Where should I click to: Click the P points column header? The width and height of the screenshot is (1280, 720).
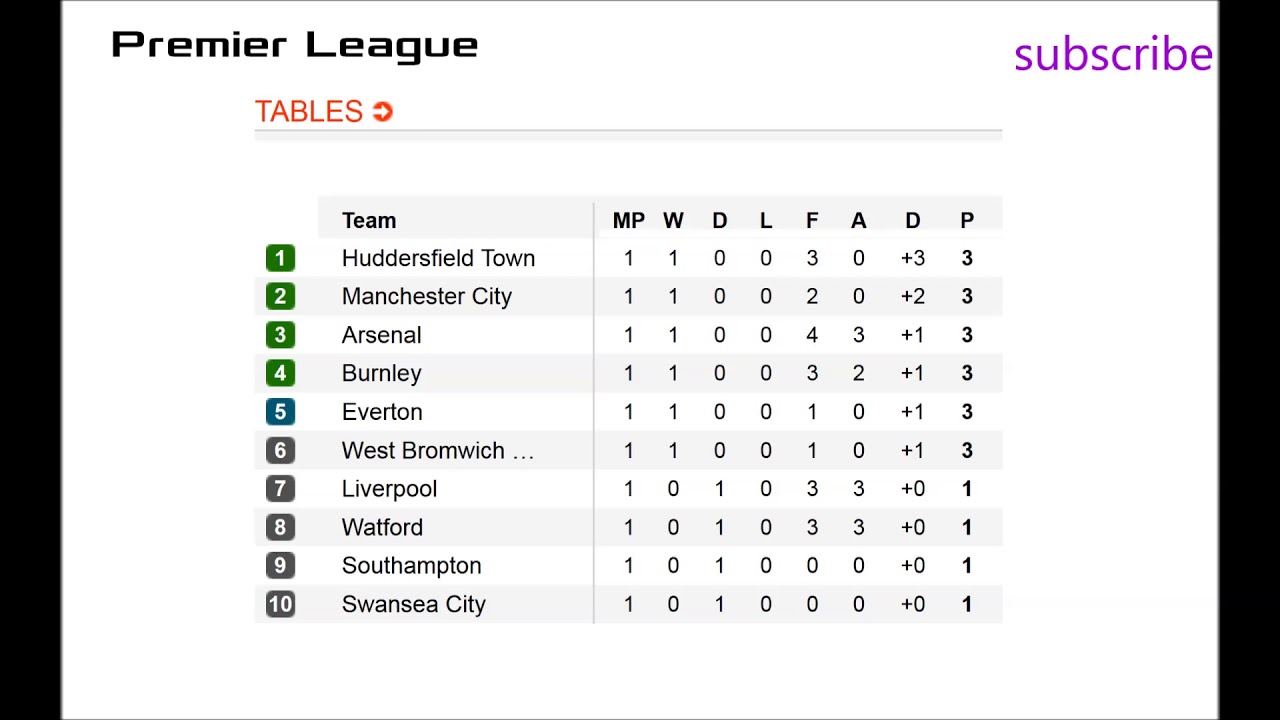[967, 221]
